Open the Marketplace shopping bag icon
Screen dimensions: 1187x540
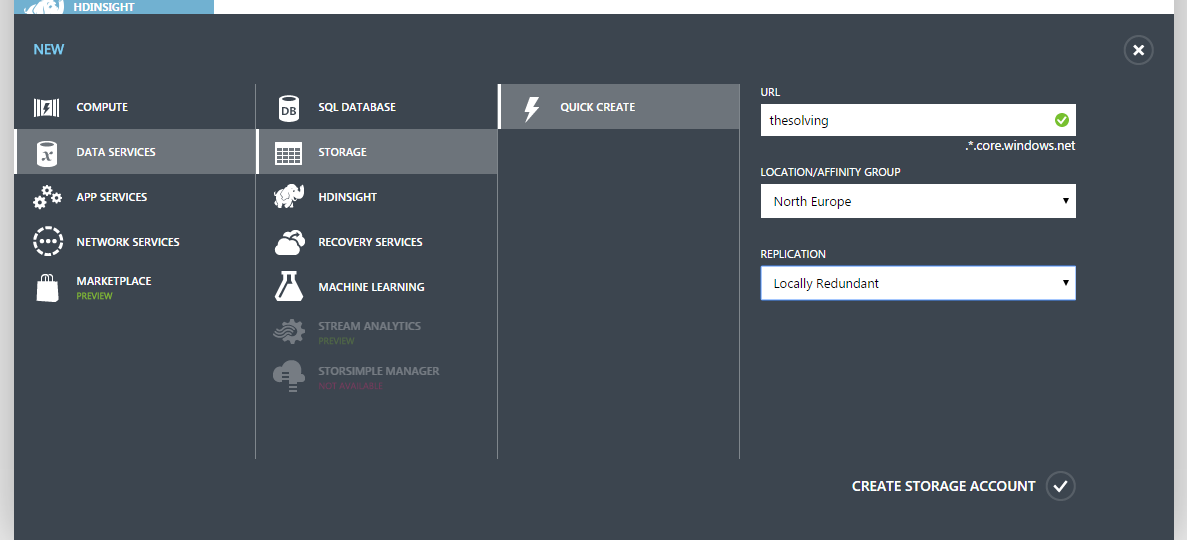click(x=47, y=288)
